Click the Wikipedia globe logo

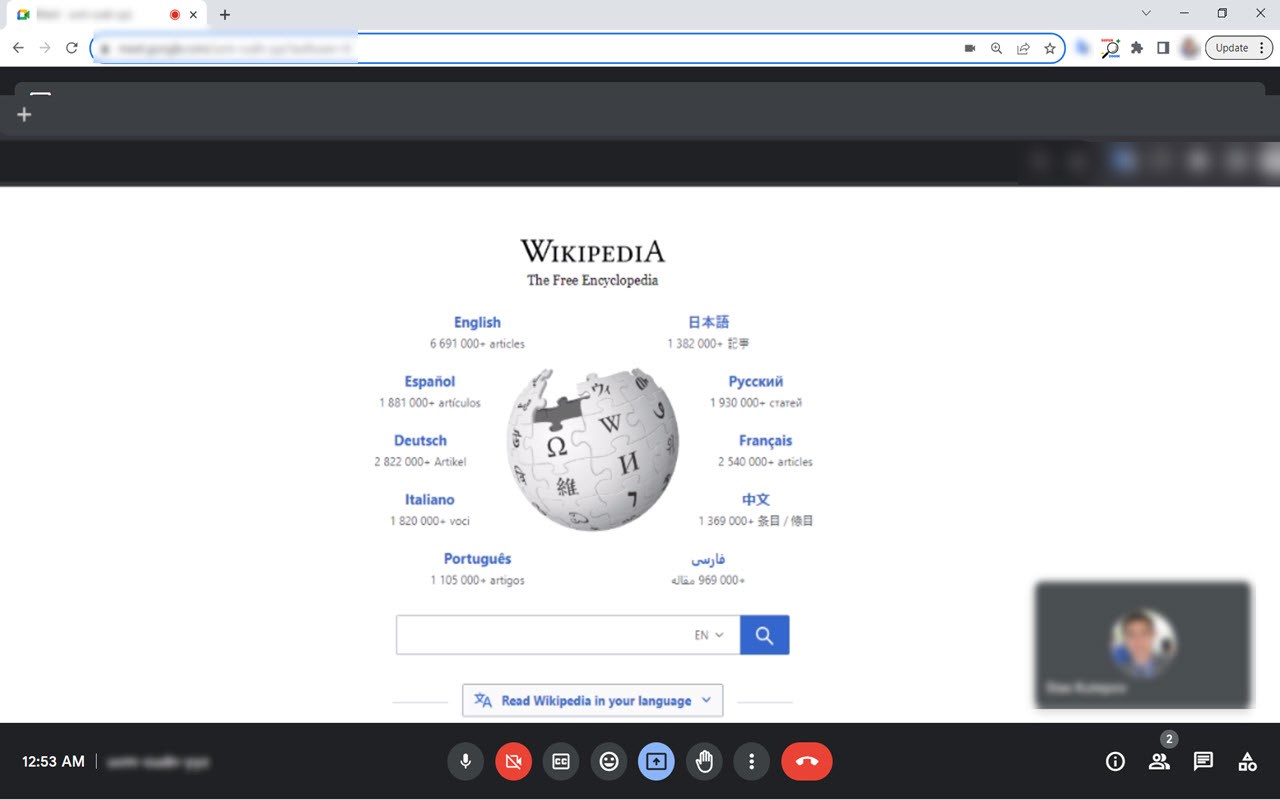click(593, 448)
